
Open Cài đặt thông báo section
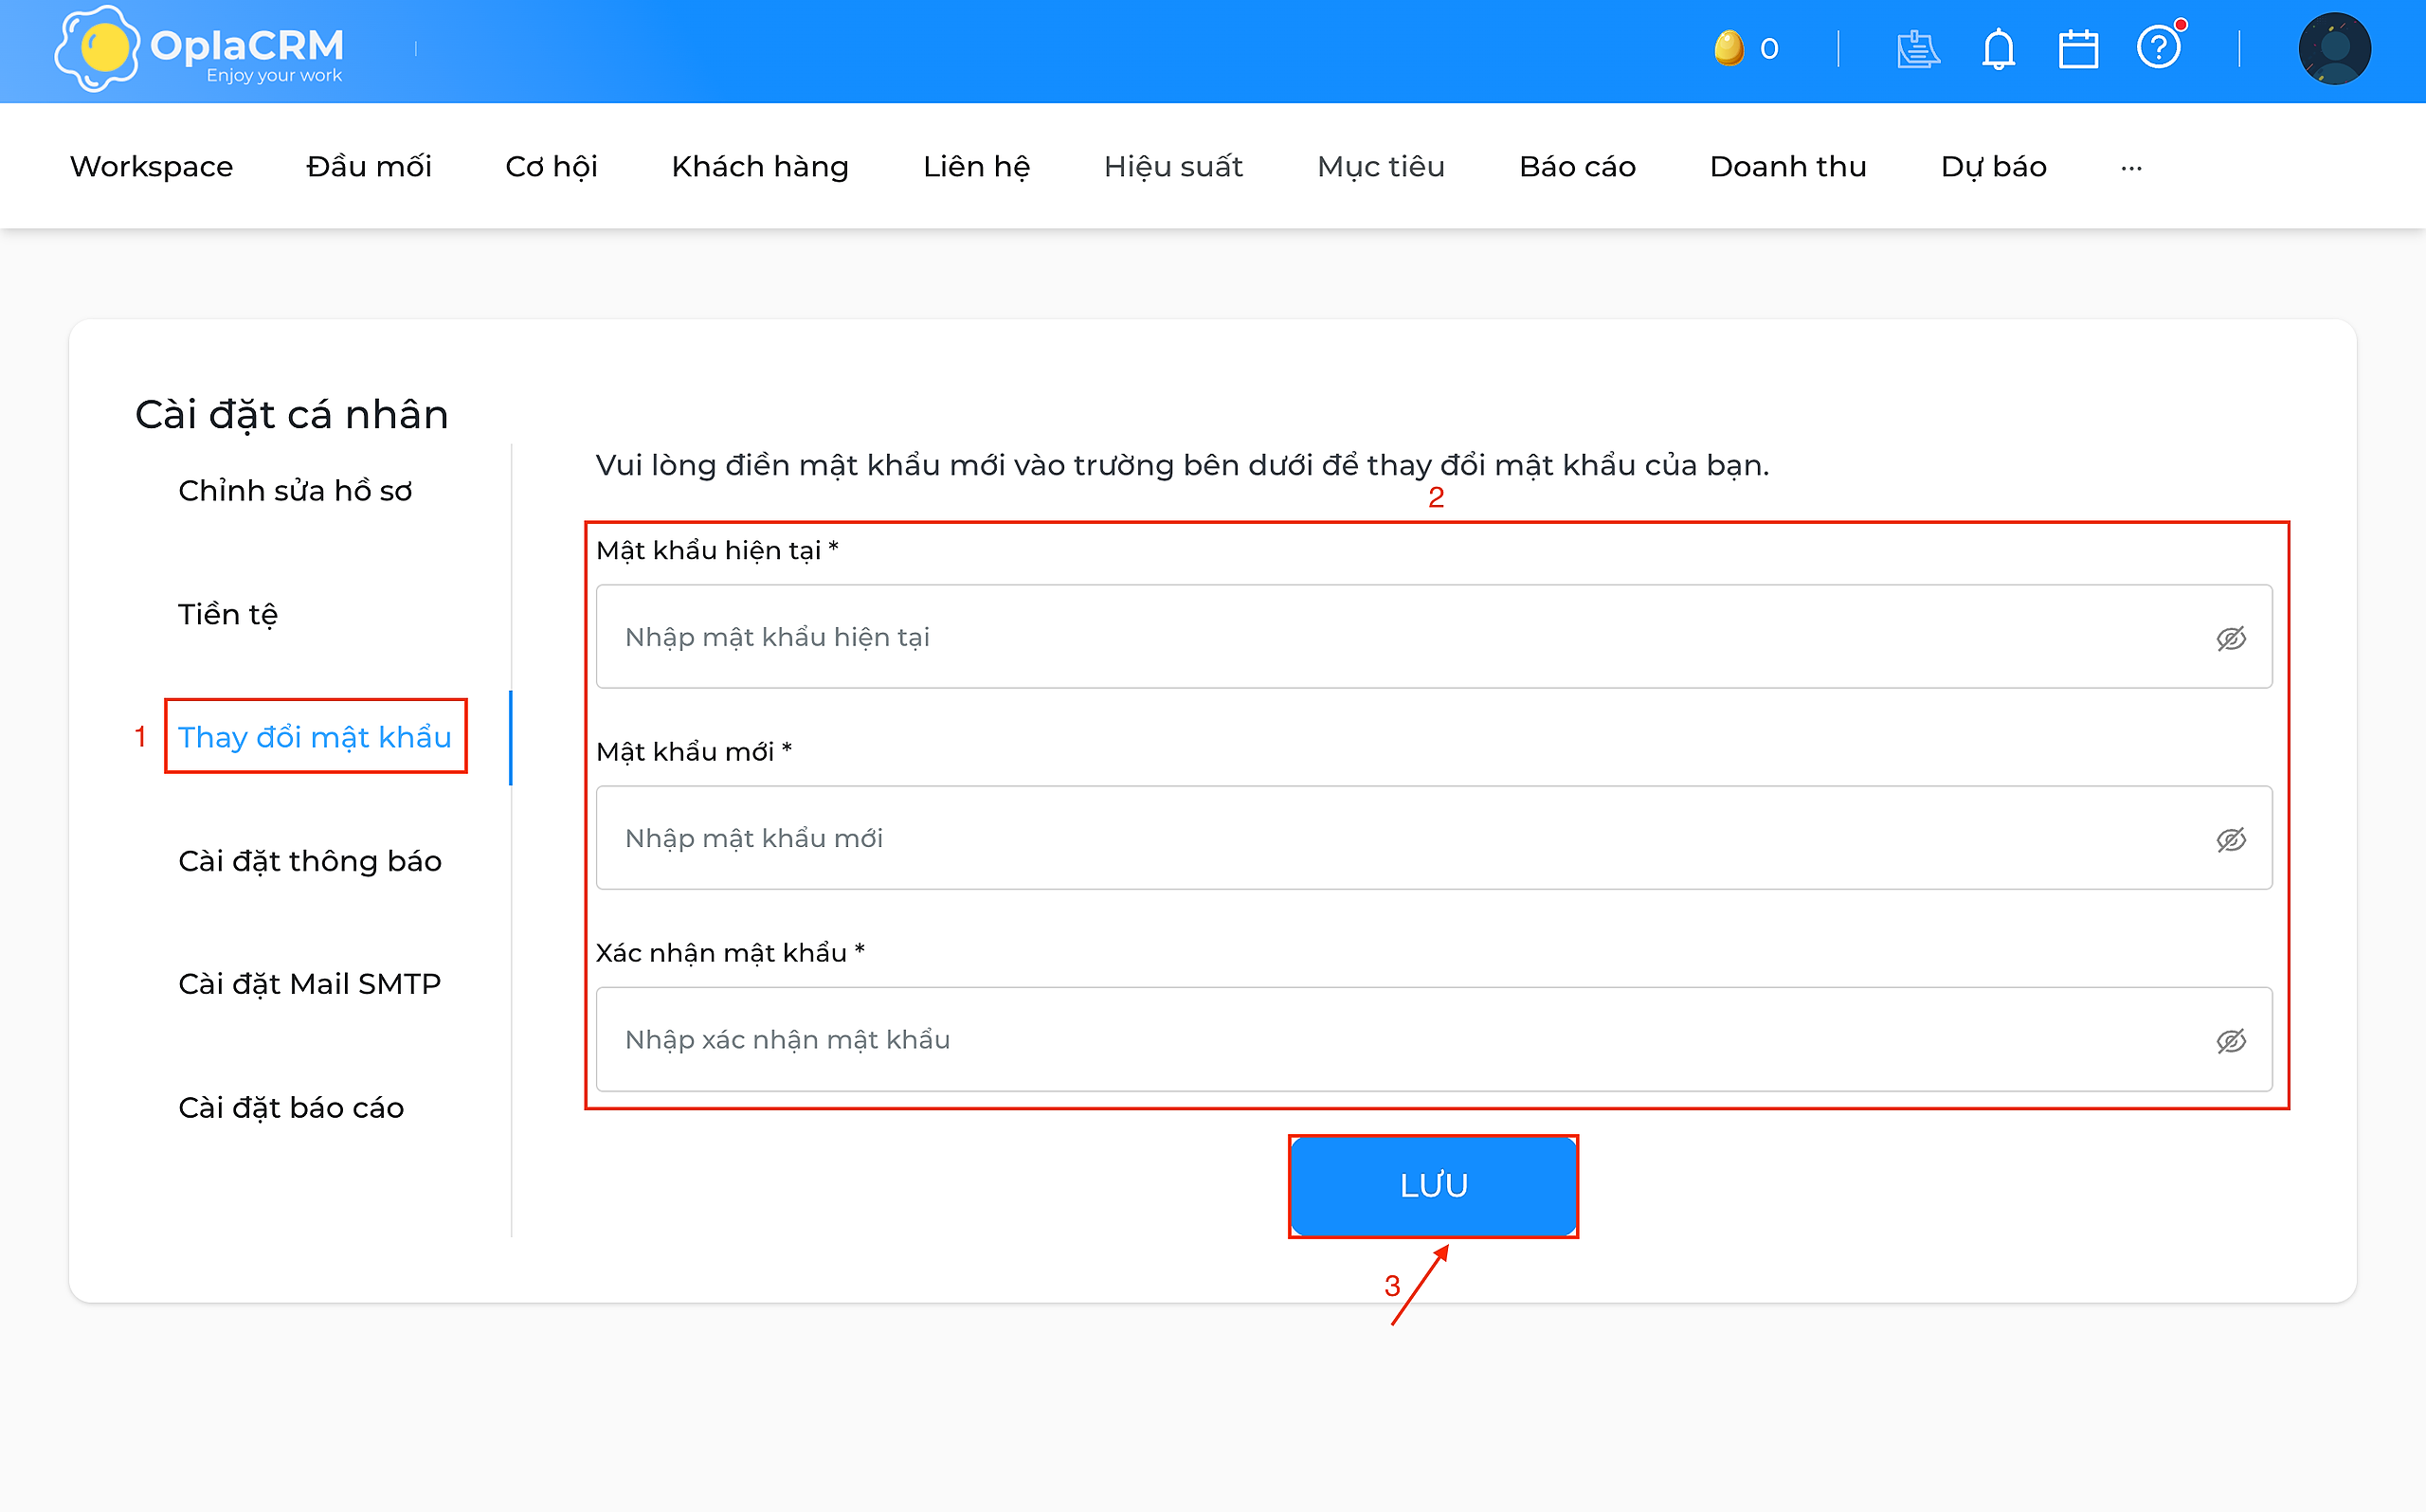pos(310,861)
